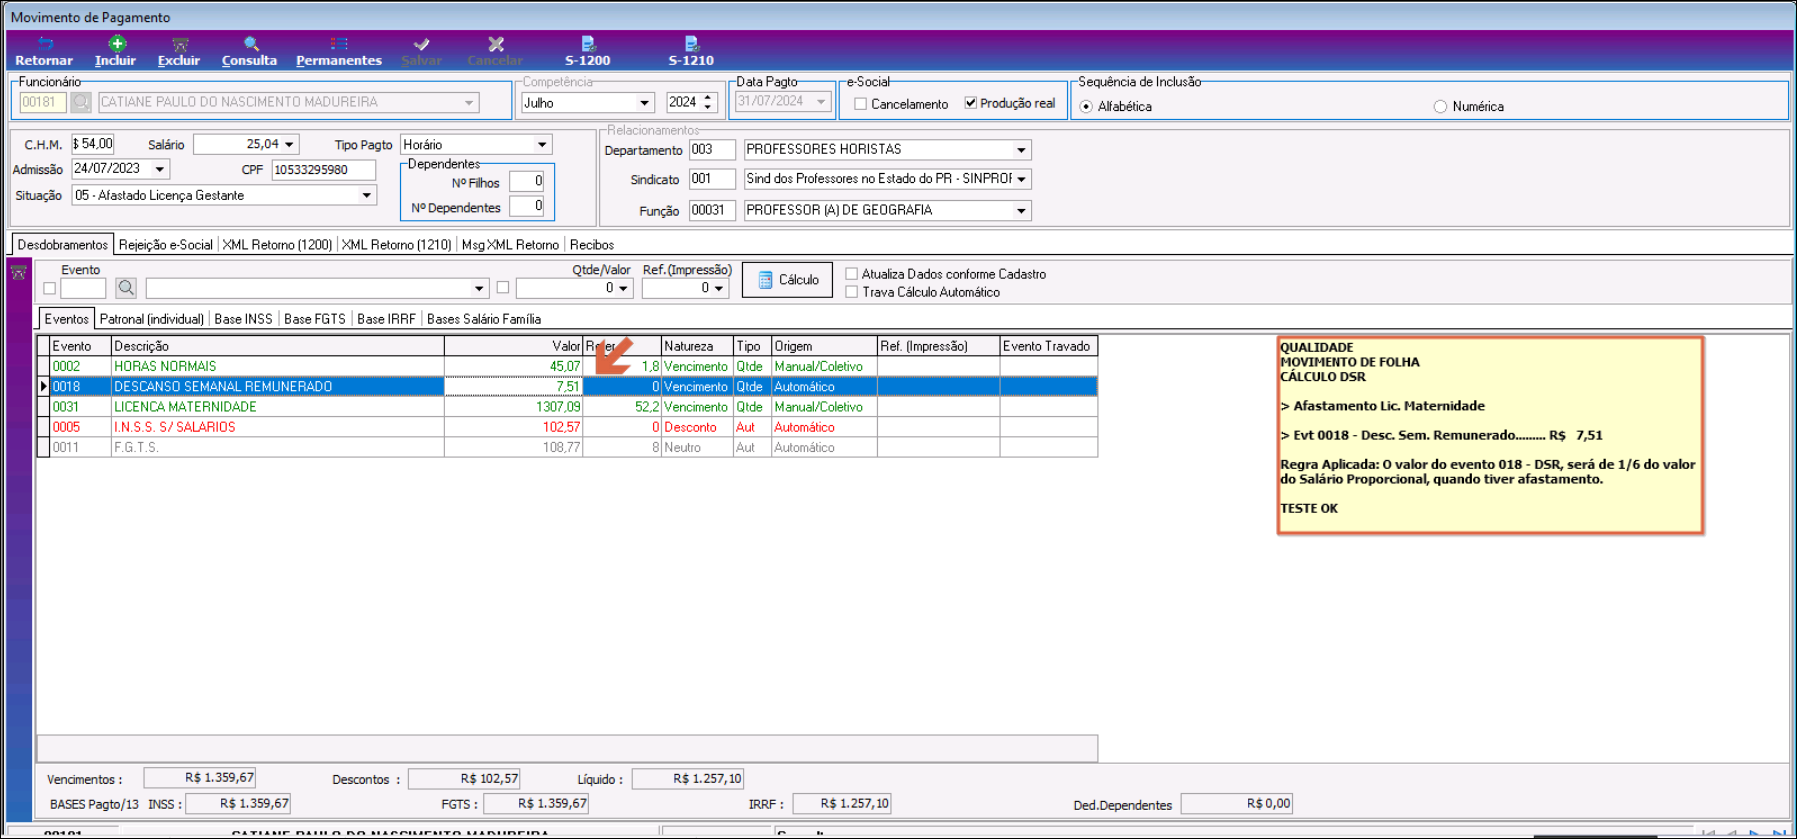The height and width of the screenshot is (839, 1797).
Task: Click the CPF input field
Action: point(323,170)
